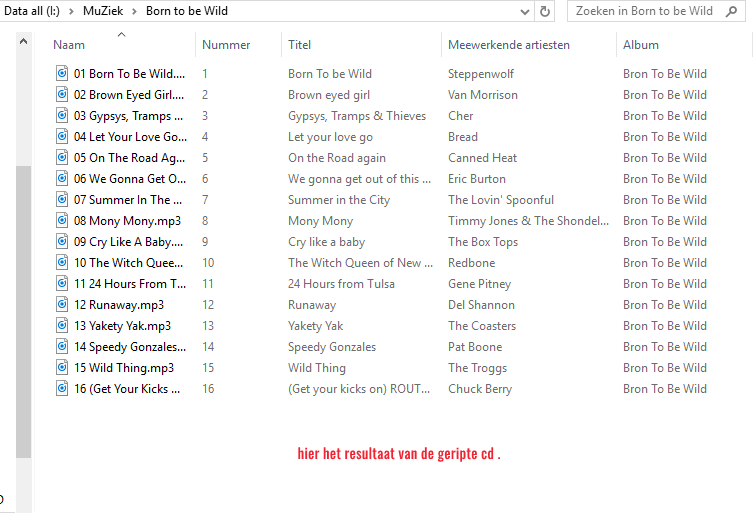
Task: Expand the chevron after MuZiek in path
Action: click(x=134, y=11)
